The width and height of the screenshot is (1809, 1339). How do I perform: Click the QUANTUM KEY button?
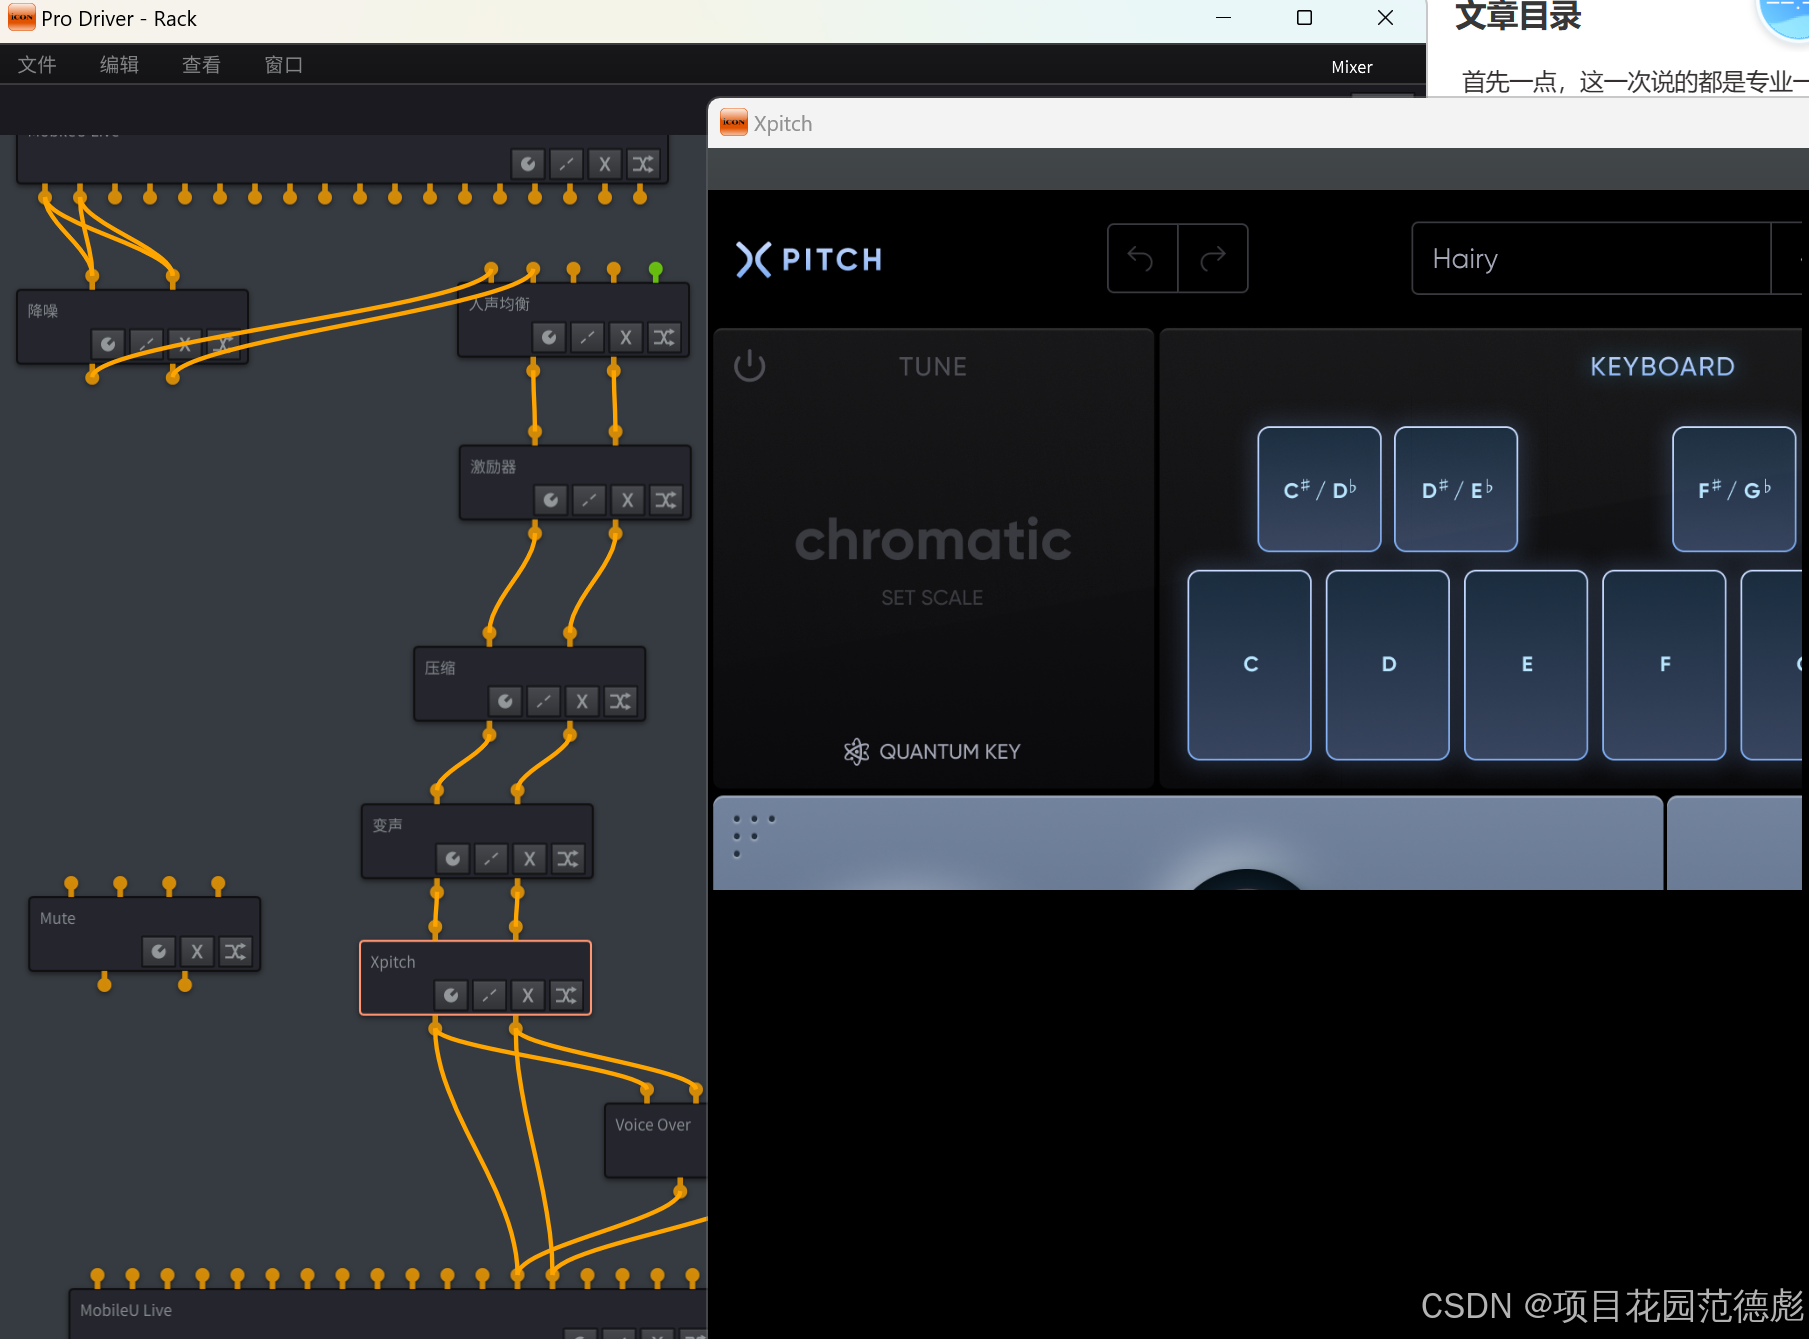click(932, 752)
